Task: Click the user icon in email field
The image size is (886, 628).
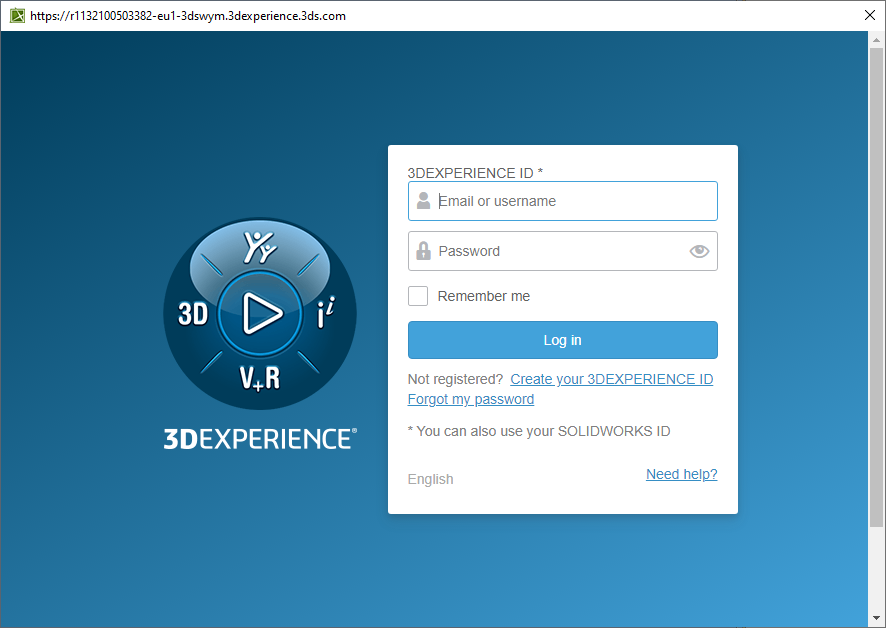Action: coord(424,201)
